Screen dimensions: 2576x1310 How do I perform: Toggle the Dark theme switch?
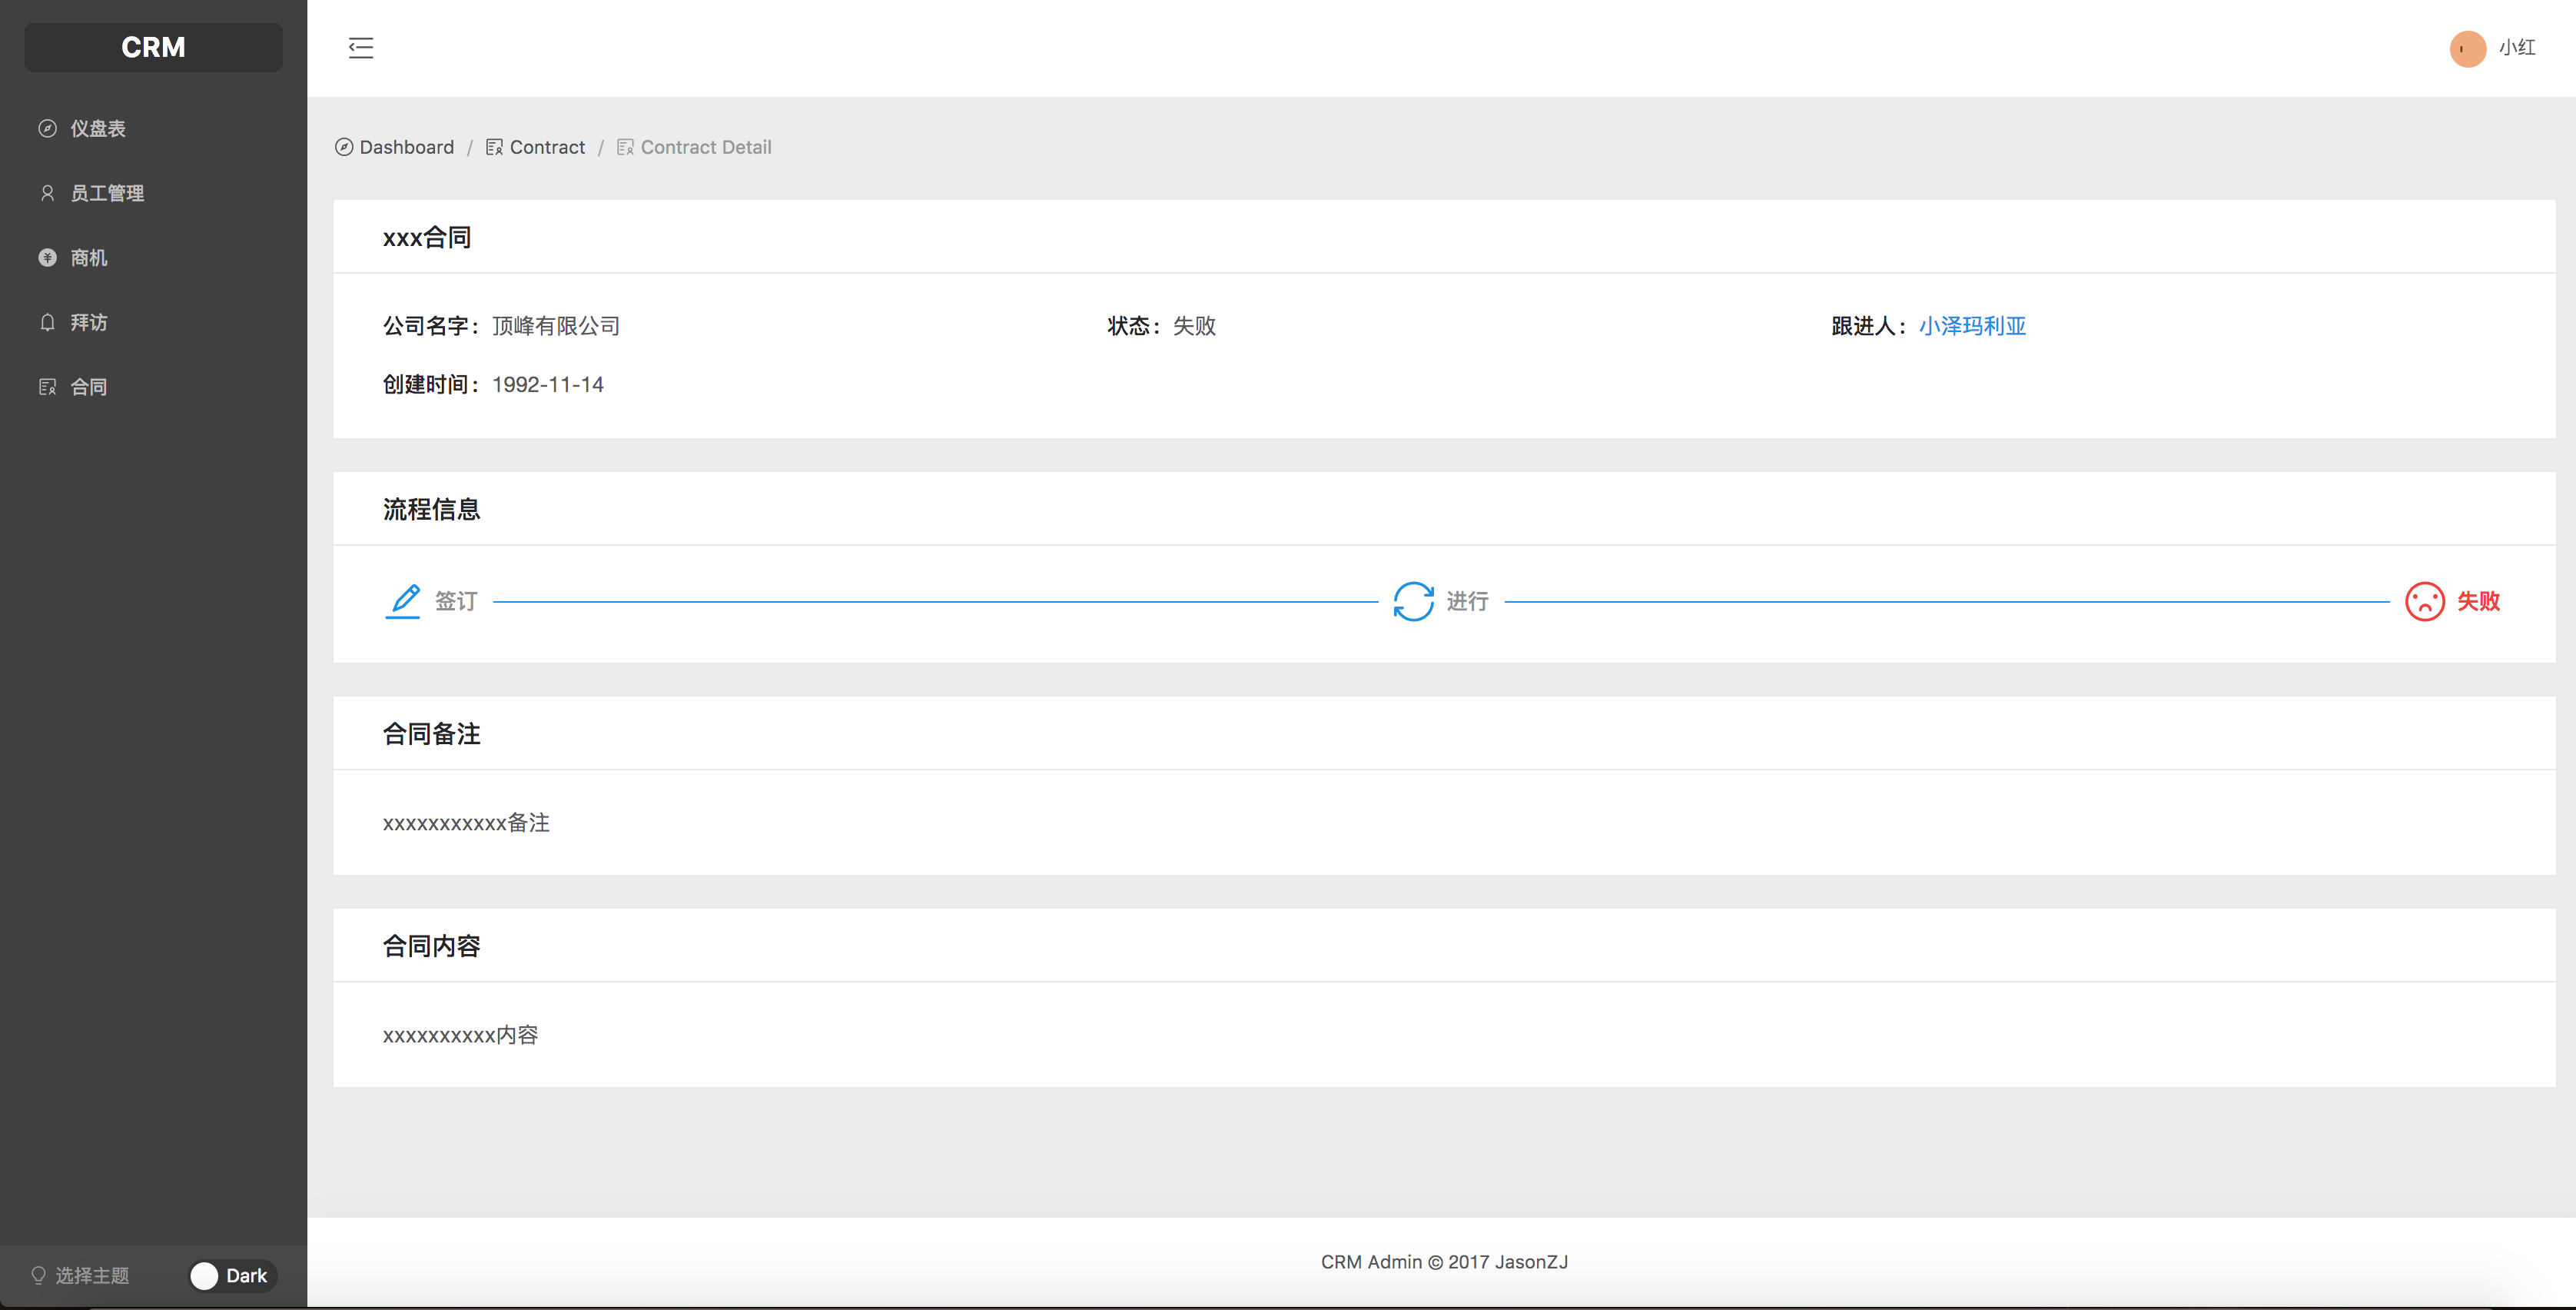point(232,1275)
